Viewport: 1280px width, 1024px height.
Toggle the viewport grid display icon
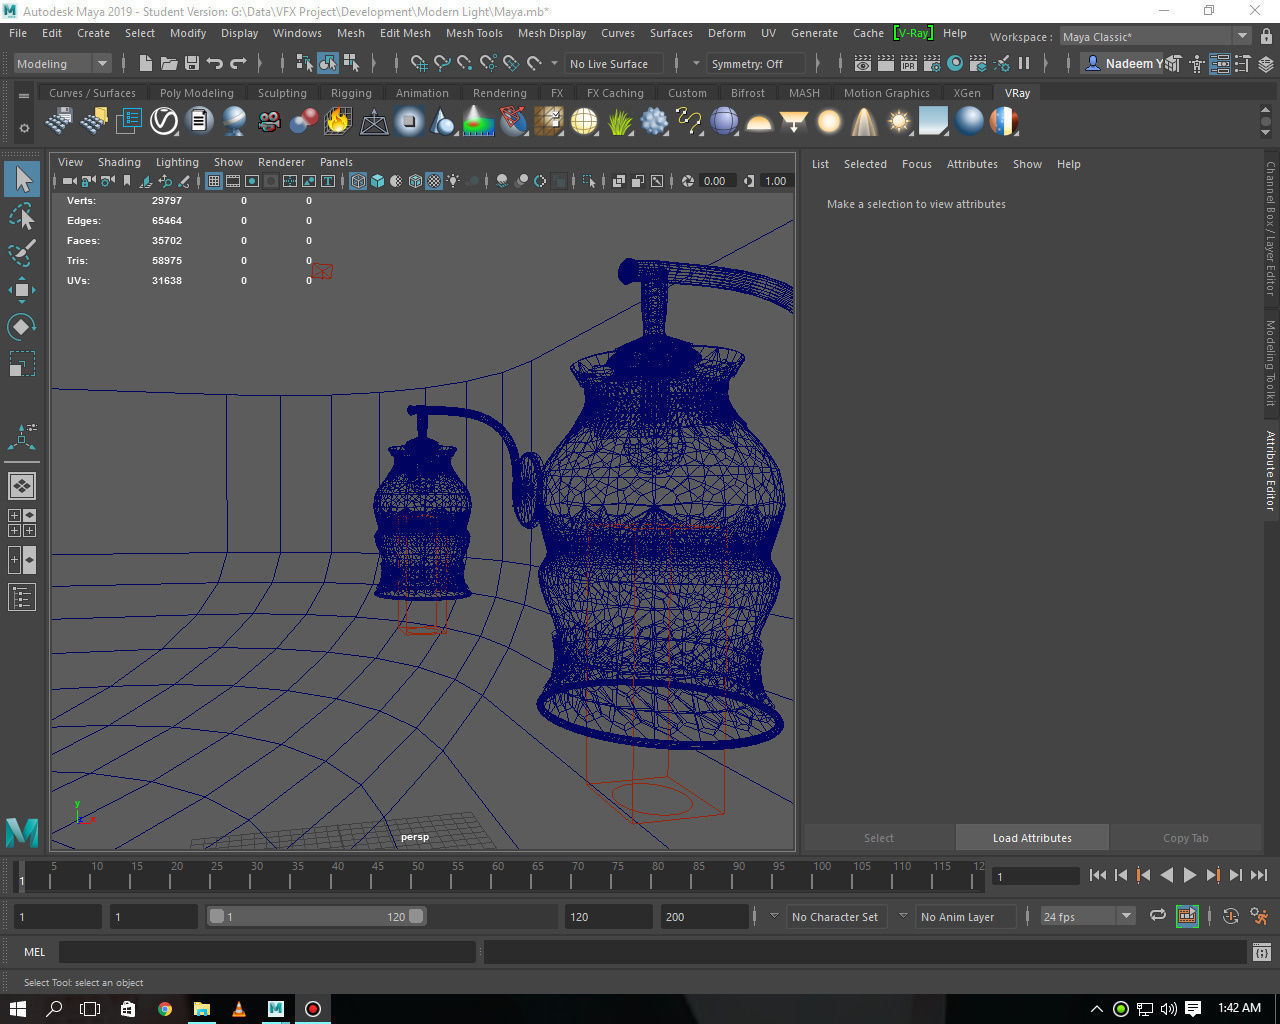click(x=214, y=181)
